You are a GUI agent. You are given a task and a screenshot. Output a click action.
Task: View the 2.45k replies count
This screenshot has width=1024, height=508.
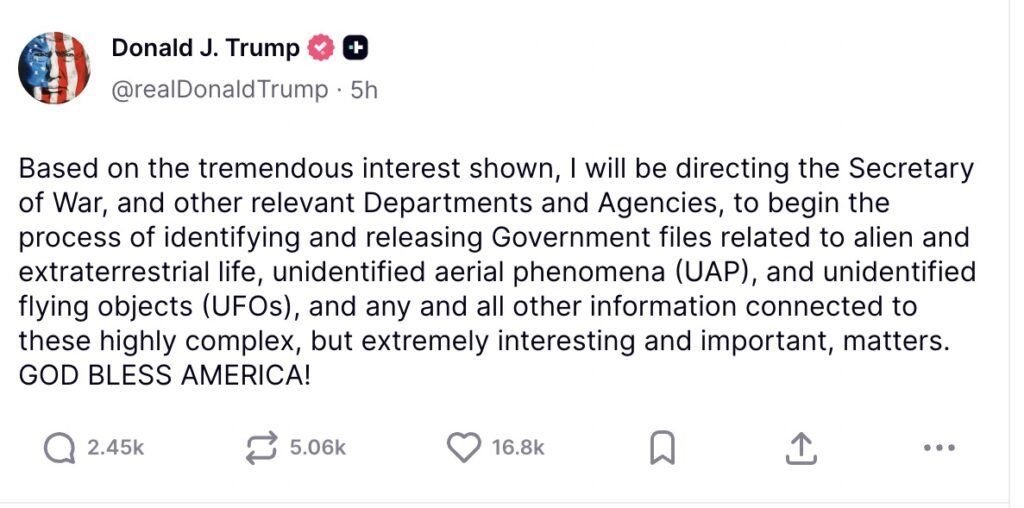point(115,448)
